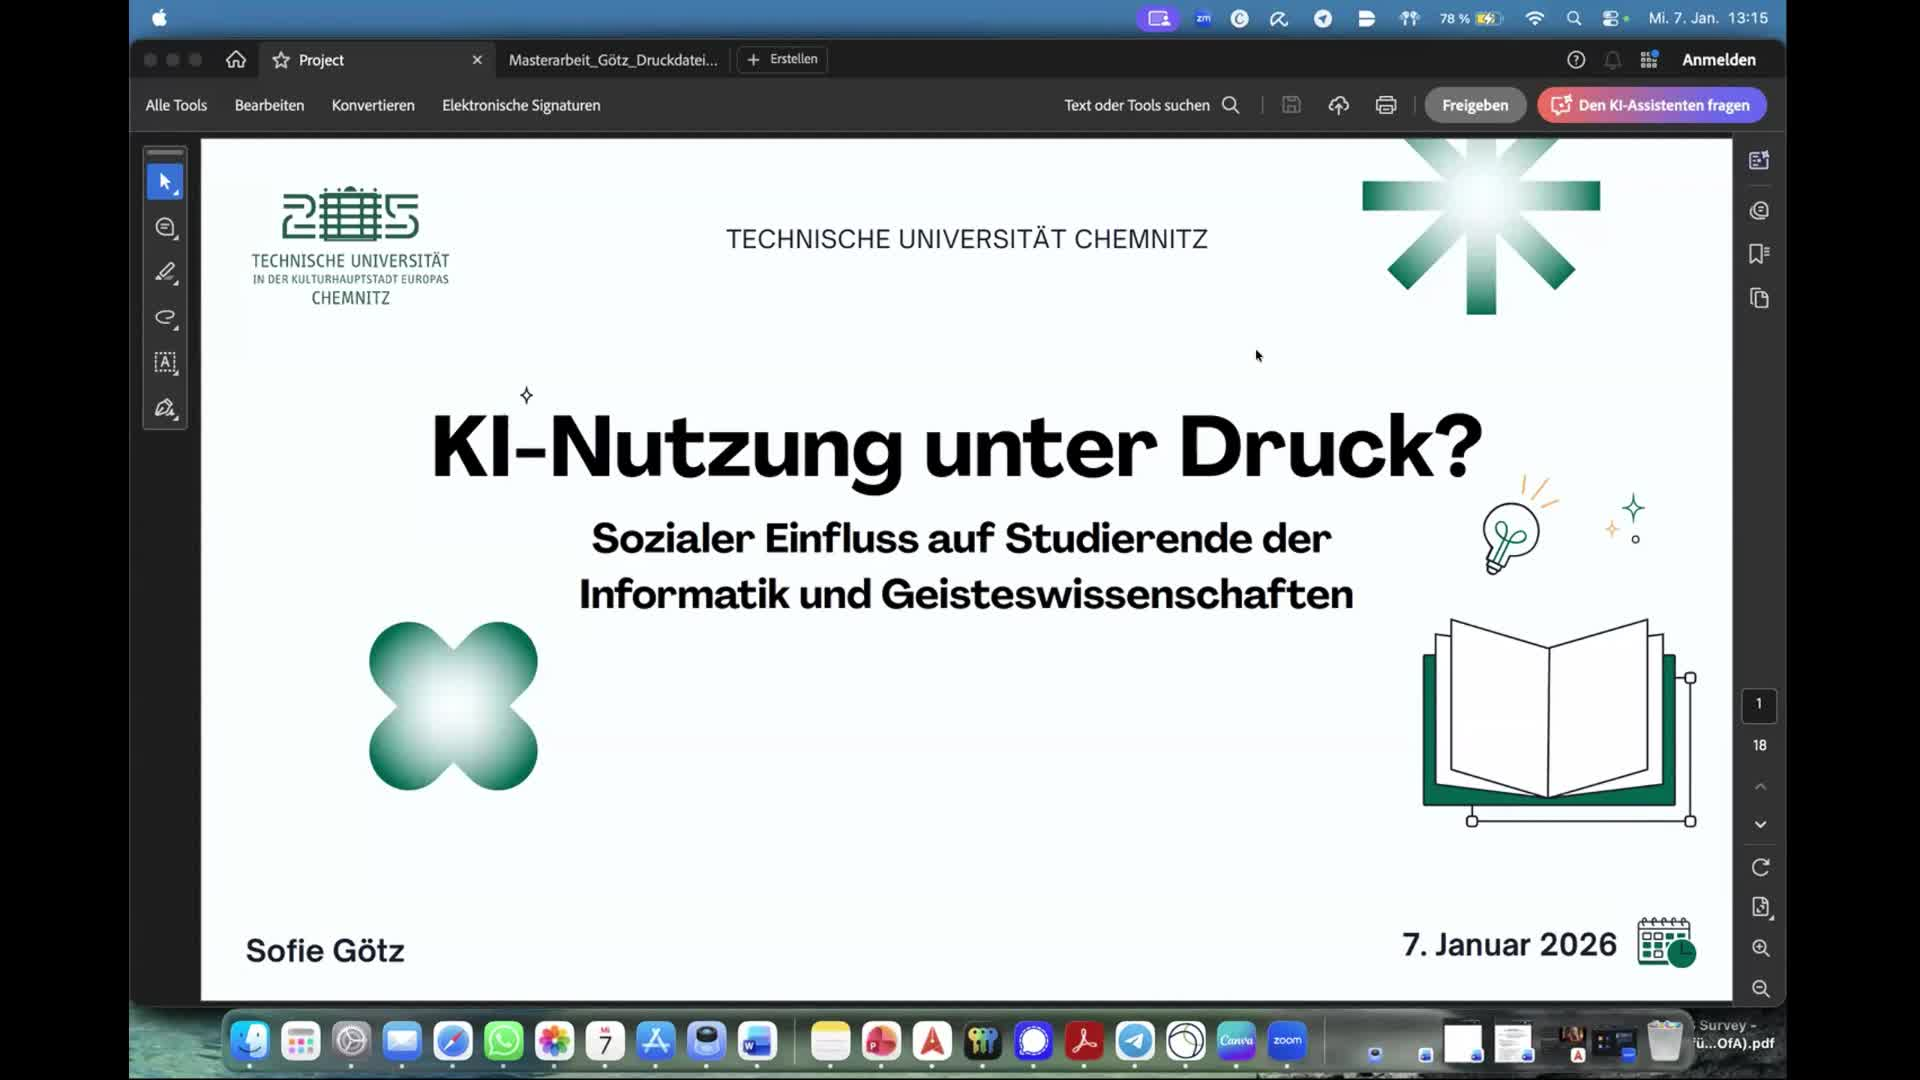The image size is (1920, 1080).
Task: Select the freehand draw loop tool
Action: [x=165, y=318]
